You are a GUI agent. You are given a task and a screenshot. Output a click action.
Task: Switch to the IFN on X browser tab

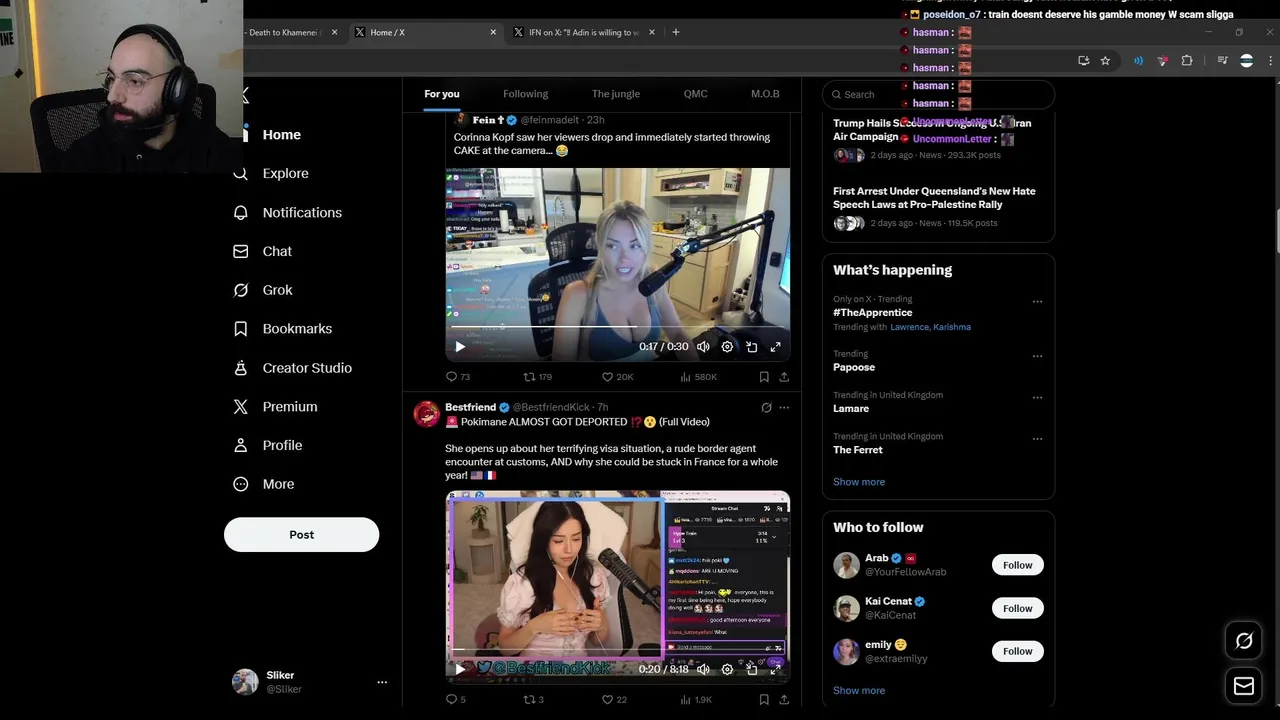(x=584, y=32)
